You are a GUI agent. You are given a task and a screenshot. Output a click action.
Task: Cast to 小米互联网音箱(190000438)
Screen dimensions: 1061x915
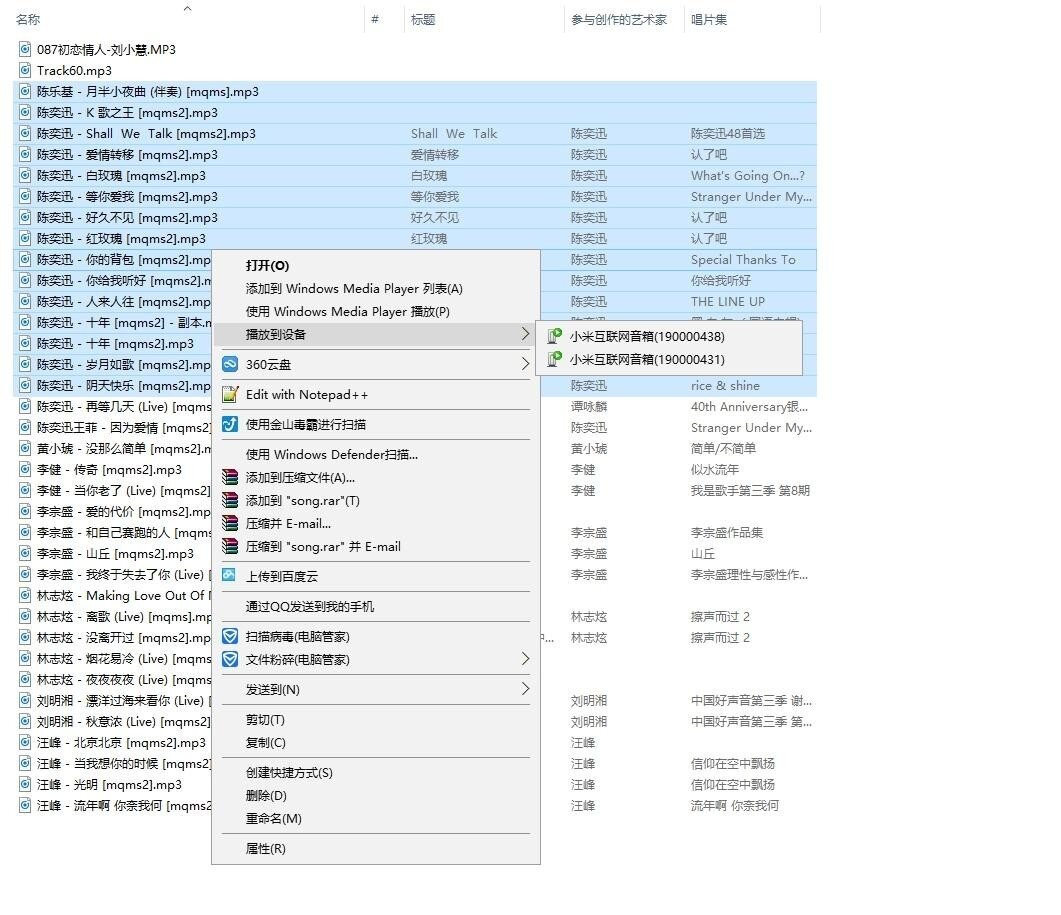pos(647,336)
